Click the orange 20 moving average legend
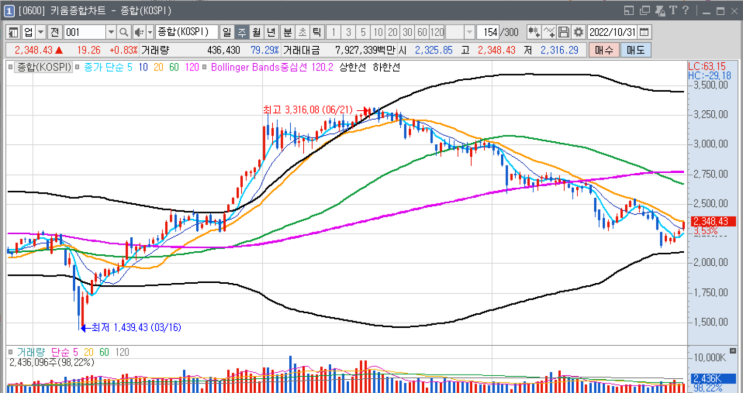The width and height of the screenshot is (743, 393). 159,68
